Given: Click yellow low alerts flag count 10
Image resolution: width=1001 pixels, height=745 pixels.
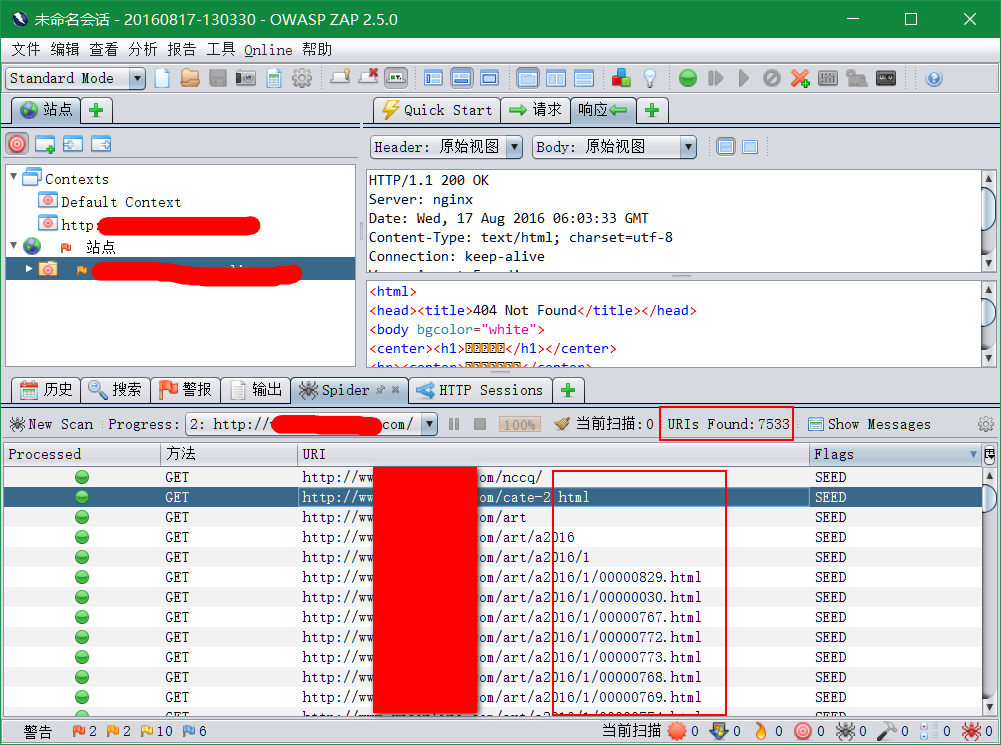Looking at the screenshot, I should coord(146,730).
